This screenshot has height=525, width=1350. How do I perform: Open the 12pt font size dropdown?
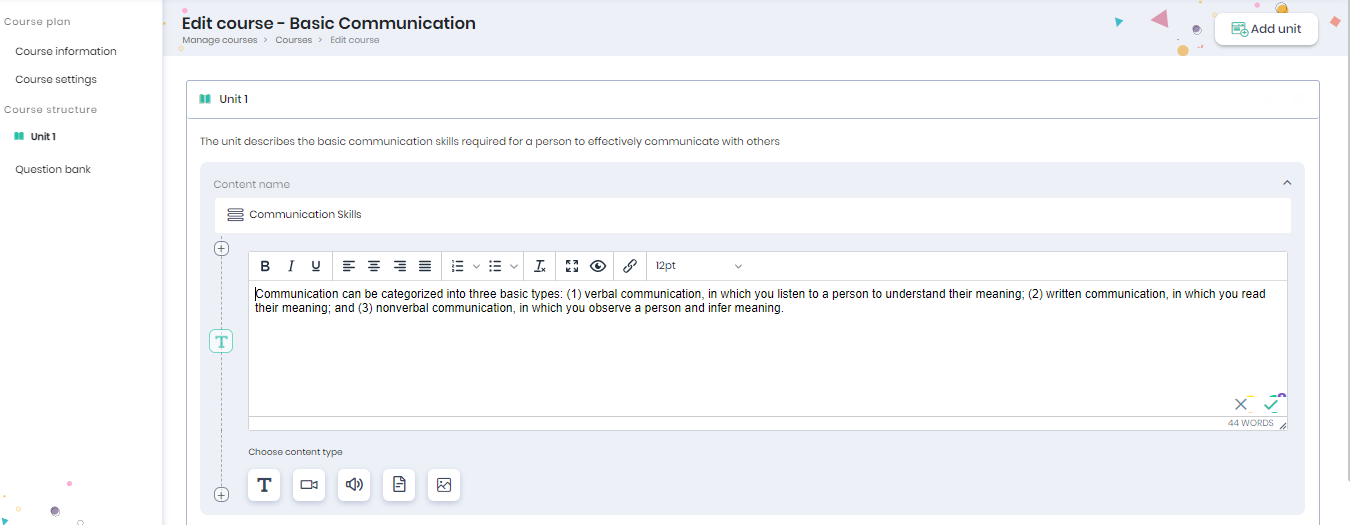point(699,266)
